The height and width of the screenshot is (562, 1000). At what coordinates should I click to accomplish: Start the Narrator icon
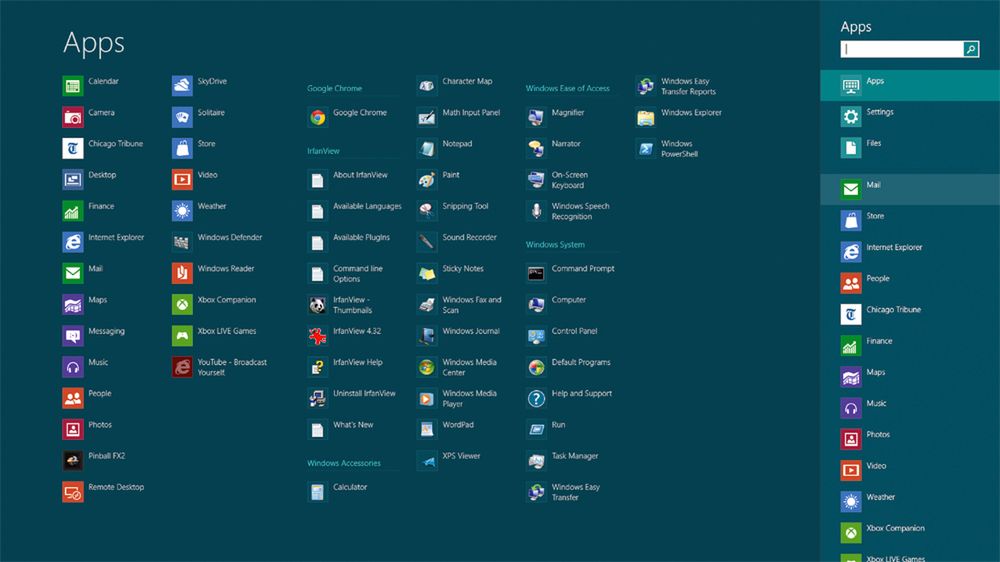pyautogui.click(x=536, y=148)
